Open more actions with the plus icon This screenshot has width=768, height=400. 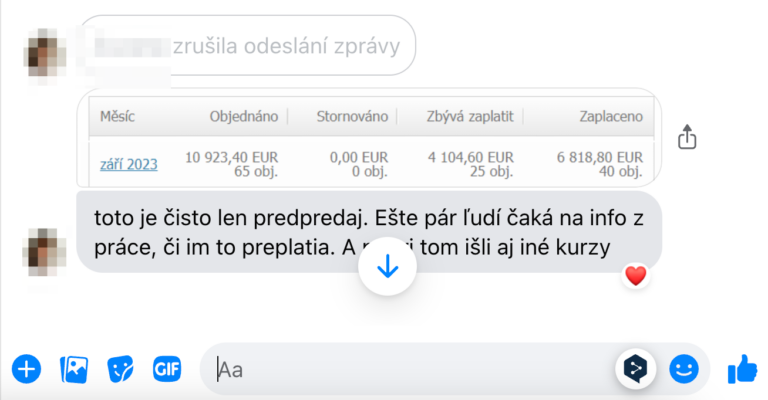click(x=26, y=369)
